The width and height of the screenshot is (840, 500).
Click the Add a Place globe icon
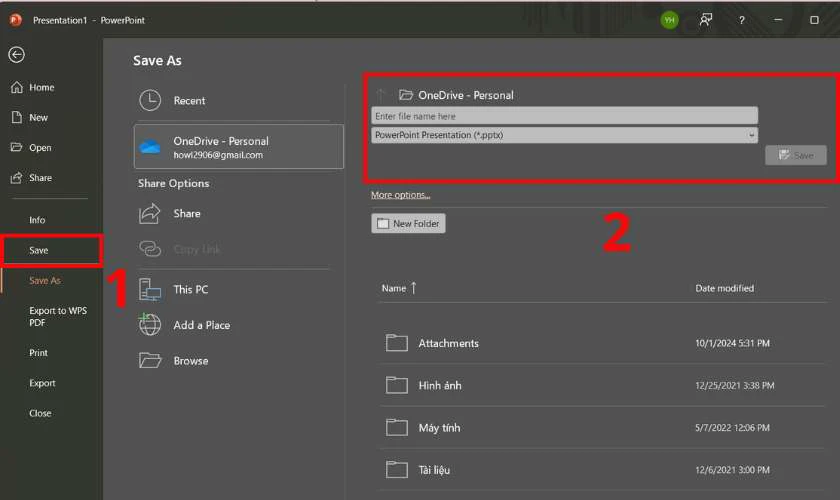click(149, 324)
